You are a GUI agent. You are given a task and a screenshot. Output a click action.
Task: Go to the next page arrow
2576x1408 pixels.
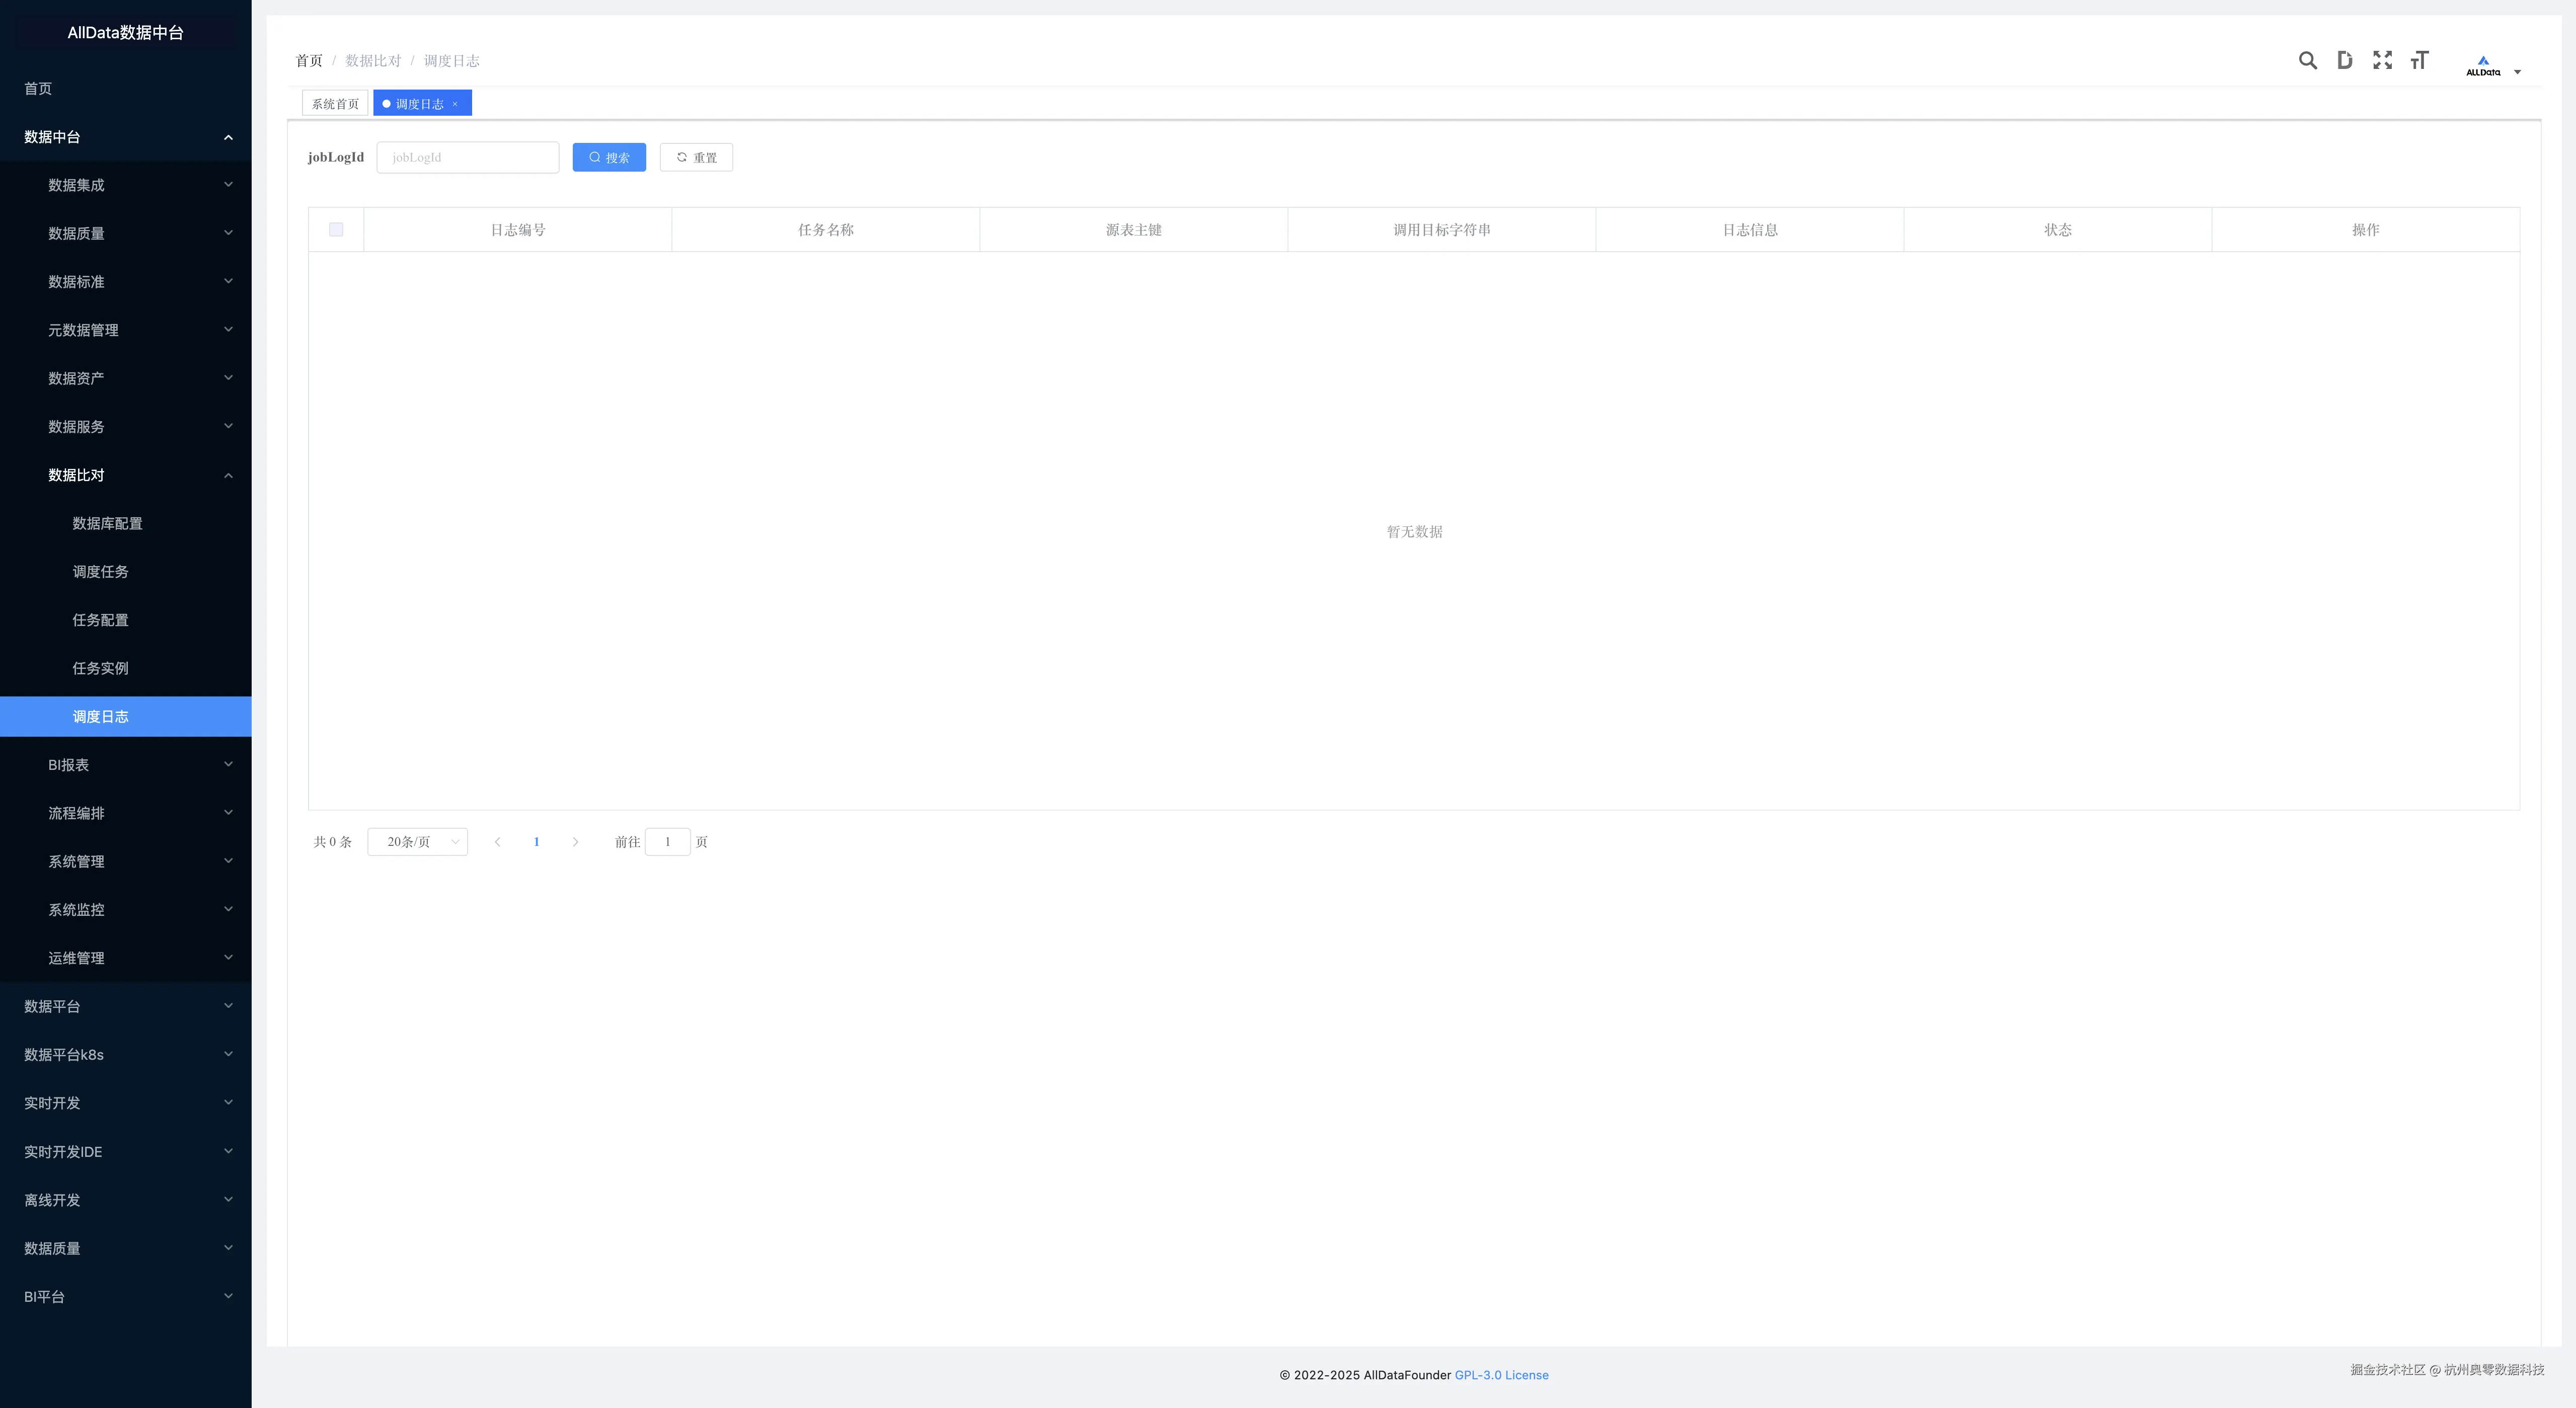tap(575, 842)
